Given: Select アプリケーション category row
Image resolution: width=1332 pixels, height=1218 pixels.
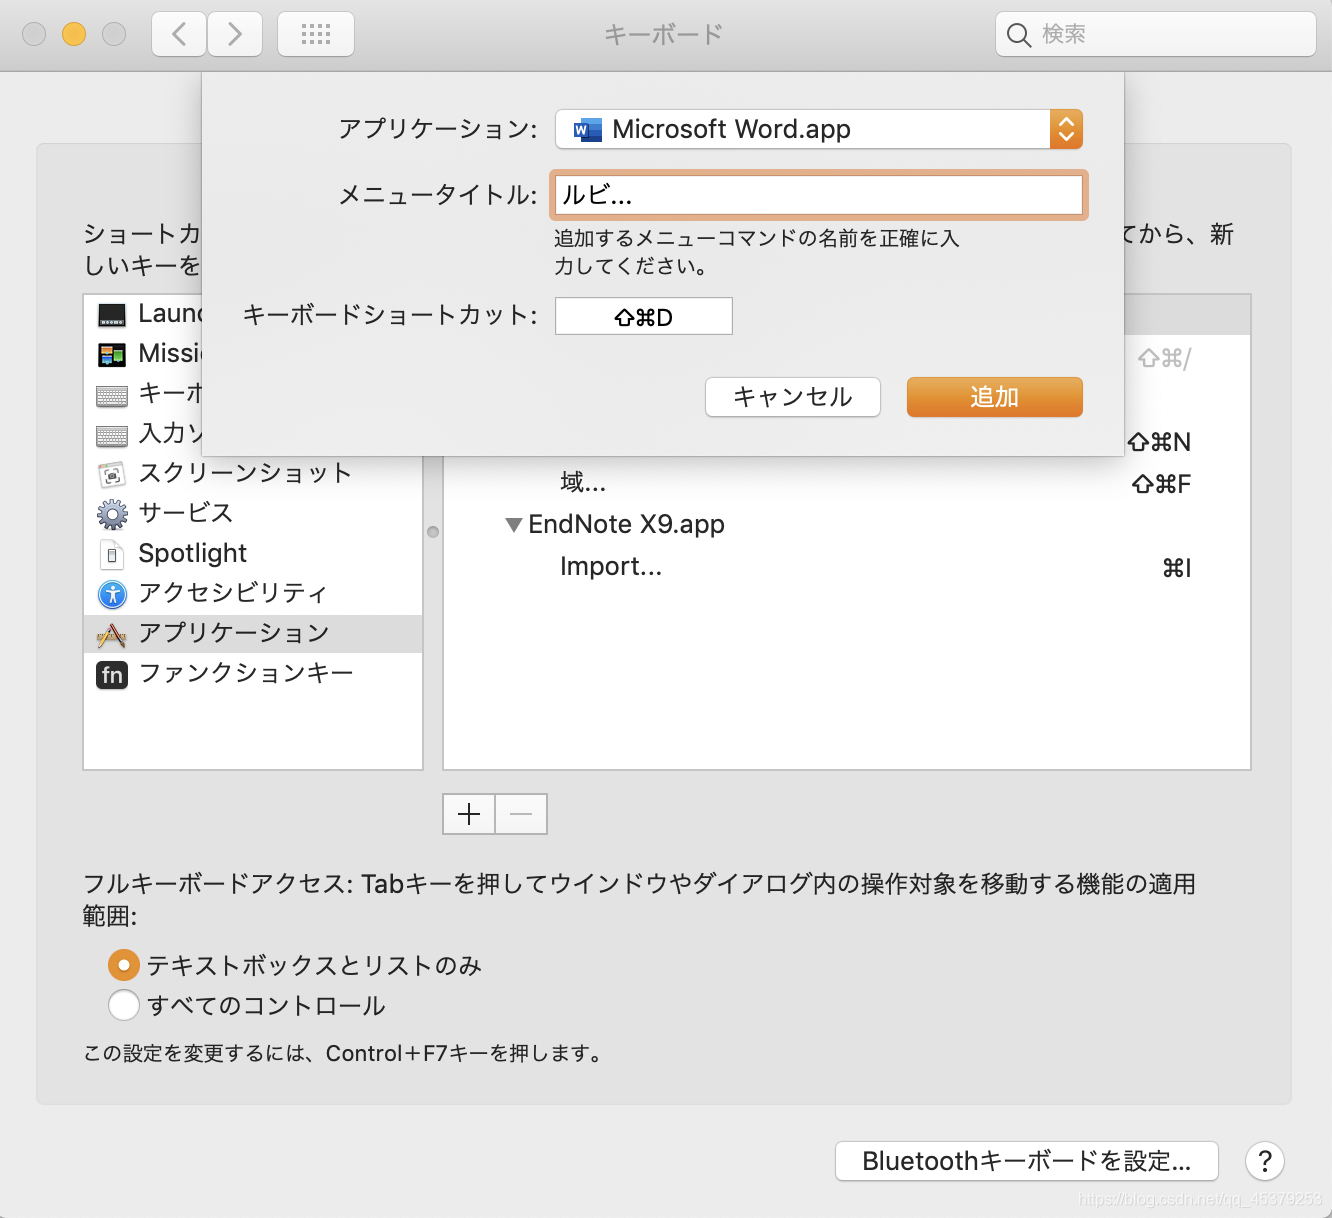Looking at the screenshot, I should click(x=253, y=634).
